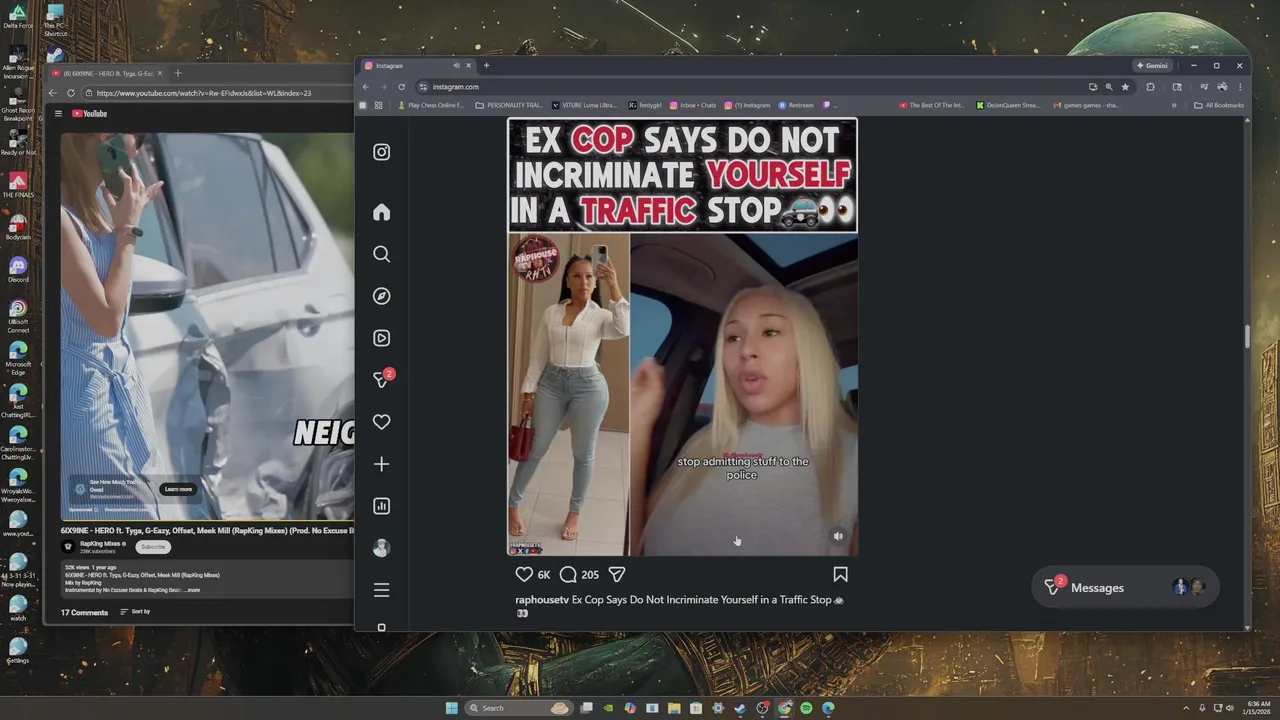1280x720 pixels.
Task: Click the taskbar Search box
Action: pyautogui.click(x=518, y=708)
